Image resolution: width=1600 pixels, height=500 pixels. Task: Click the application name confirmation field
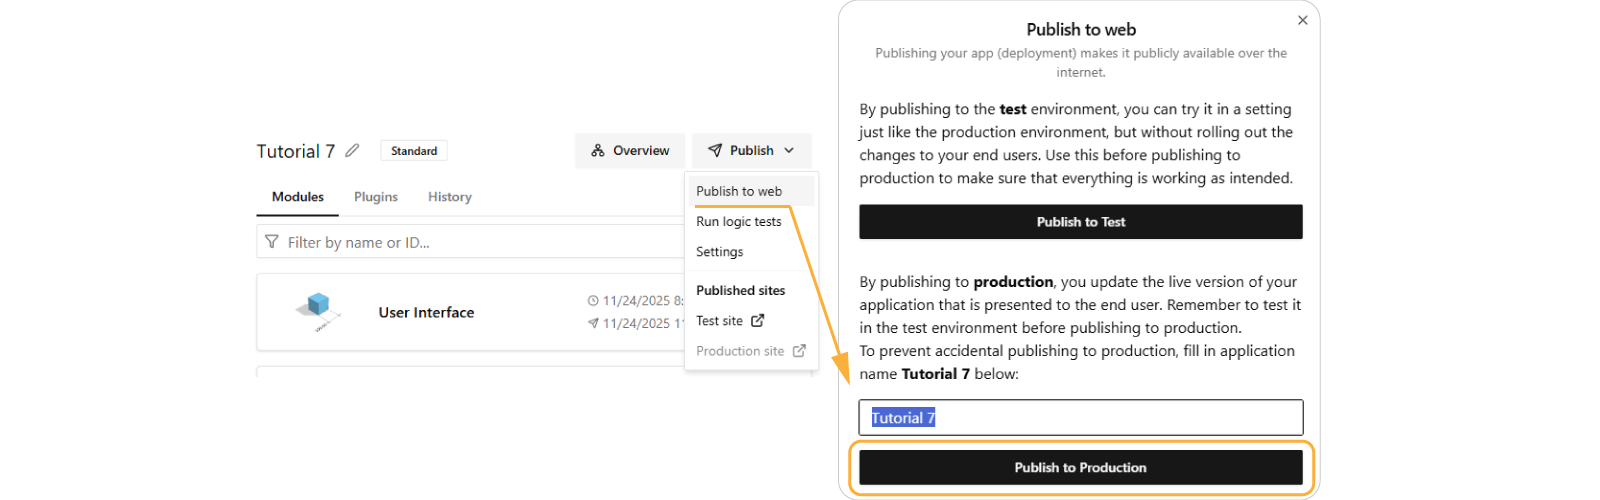[1080, 418]
